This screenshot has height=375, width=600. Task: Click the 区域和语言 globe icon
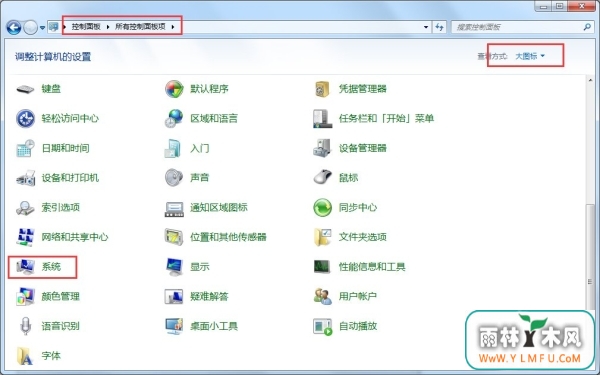174,119
